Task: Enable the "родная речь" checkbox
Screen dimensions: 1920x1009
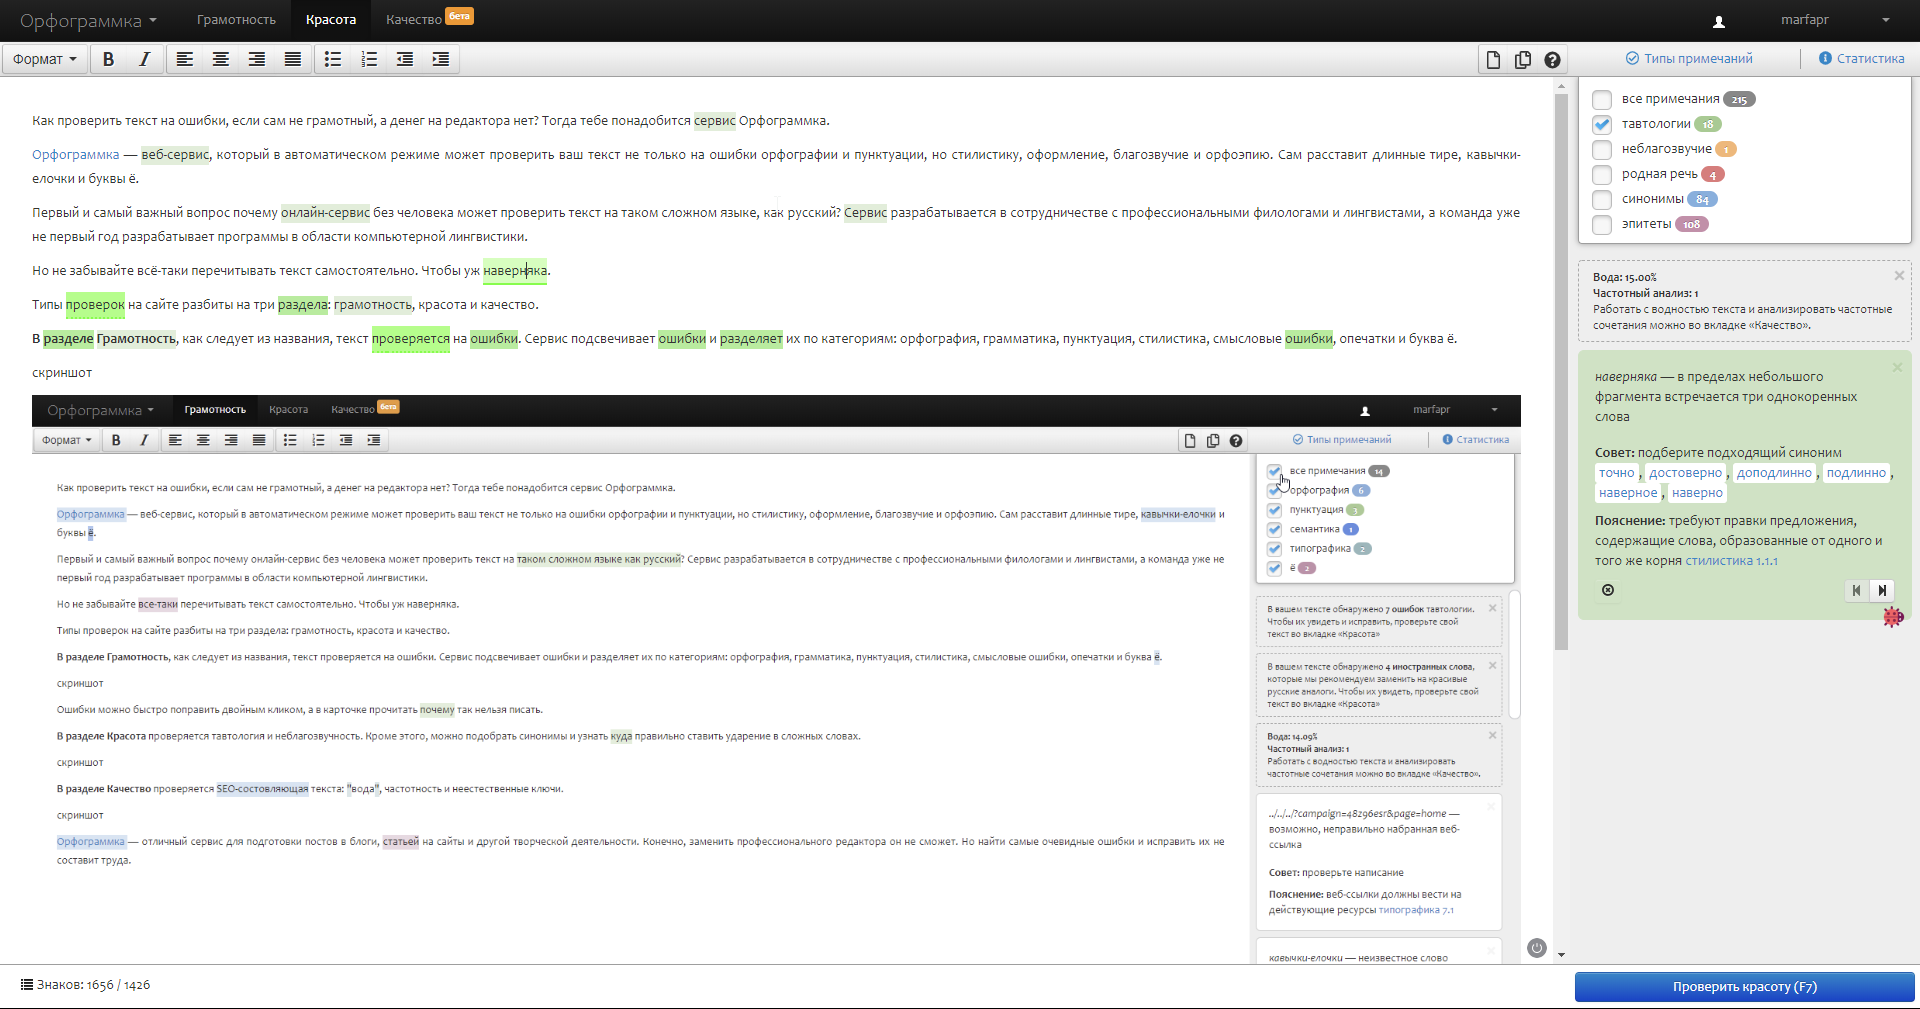Action: click(x=1602, y=174)
